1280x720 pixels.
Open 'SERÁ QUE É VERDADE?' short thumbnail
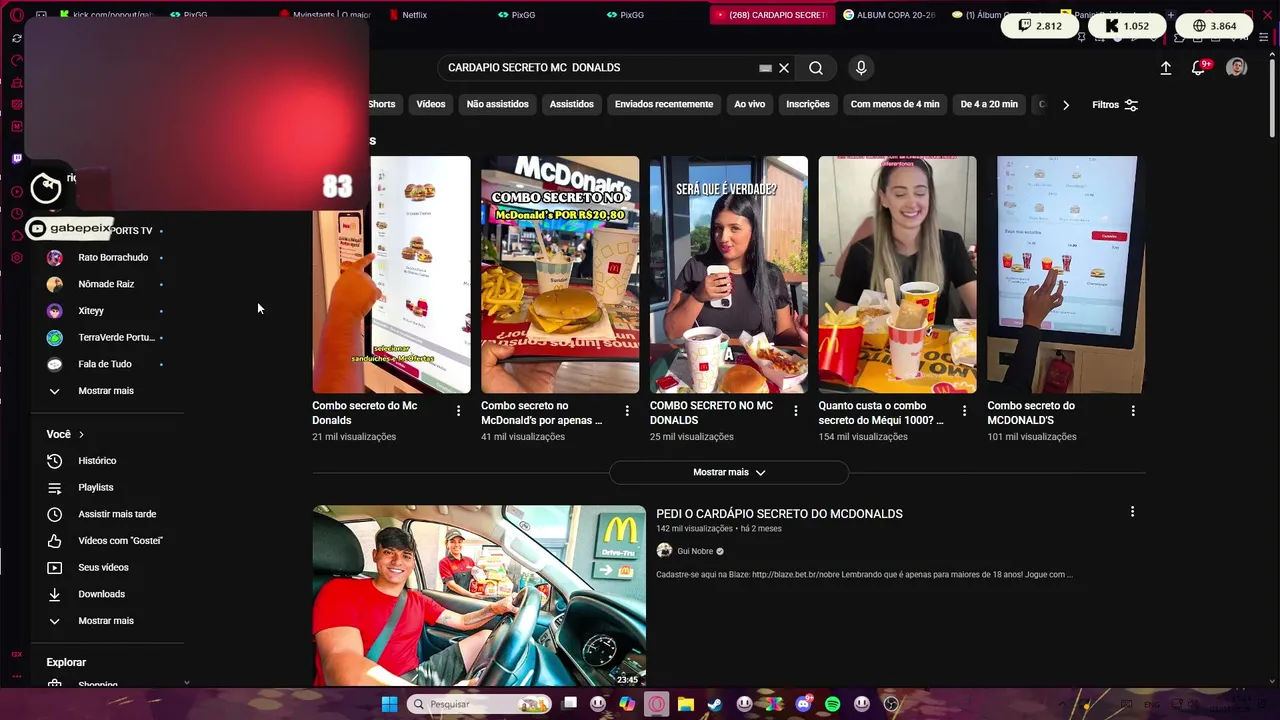[729, 274]
